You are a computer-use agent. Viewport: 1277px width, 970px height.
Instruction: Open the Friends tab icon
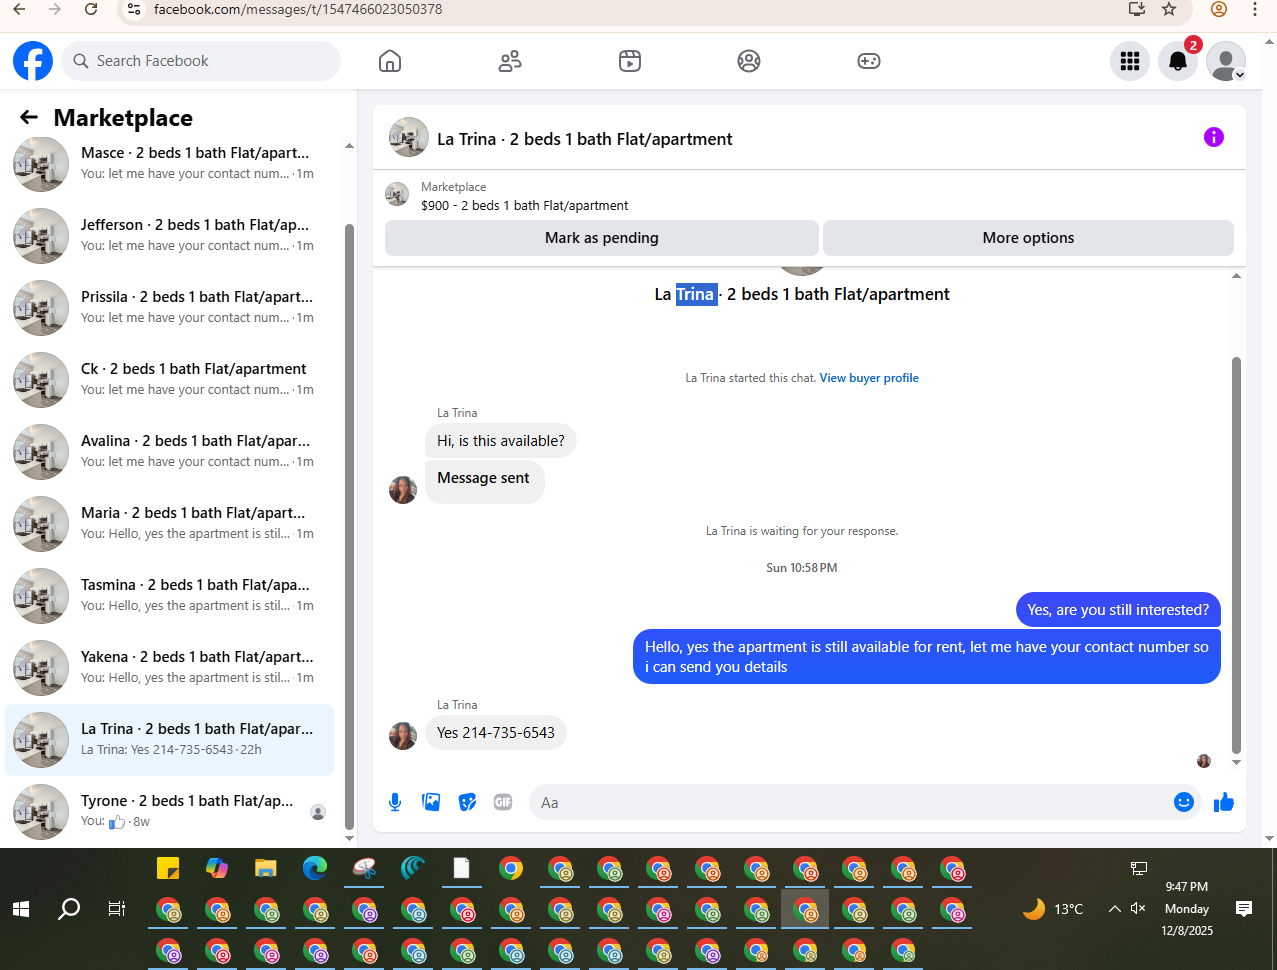click(510, 61)
